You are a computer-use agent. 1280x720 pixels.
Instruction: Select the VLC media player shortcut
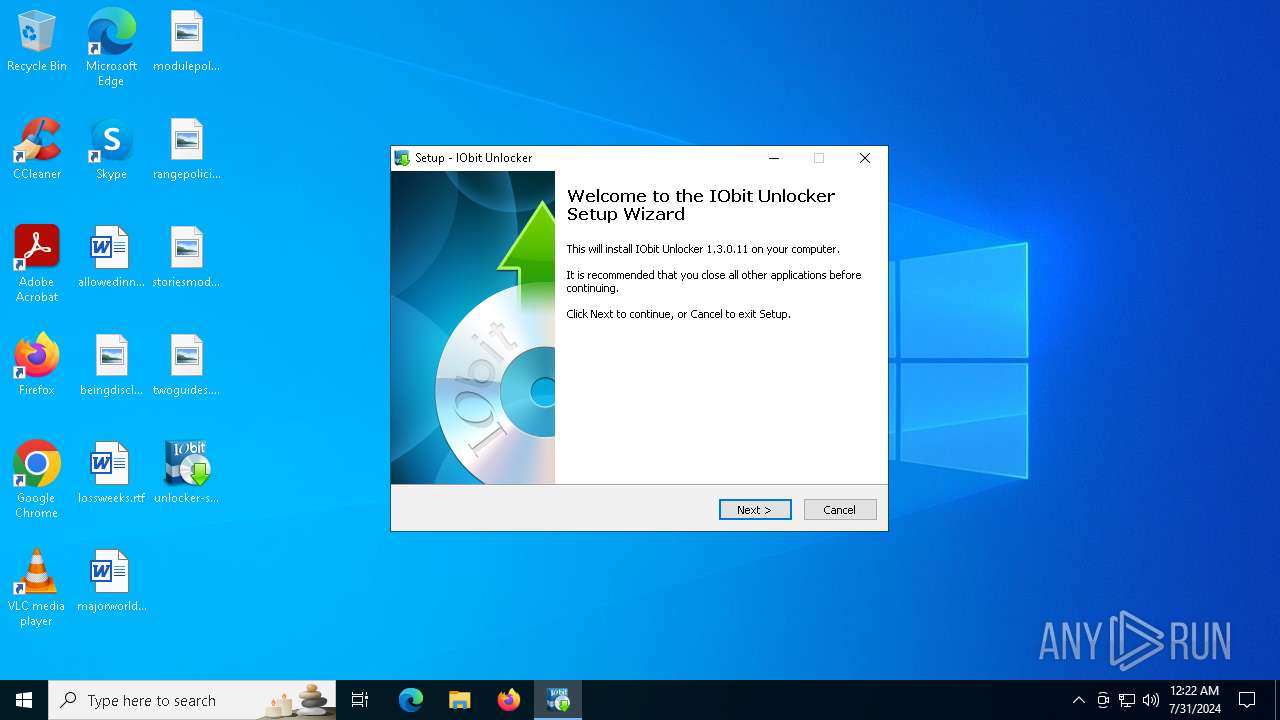[37, 588]
